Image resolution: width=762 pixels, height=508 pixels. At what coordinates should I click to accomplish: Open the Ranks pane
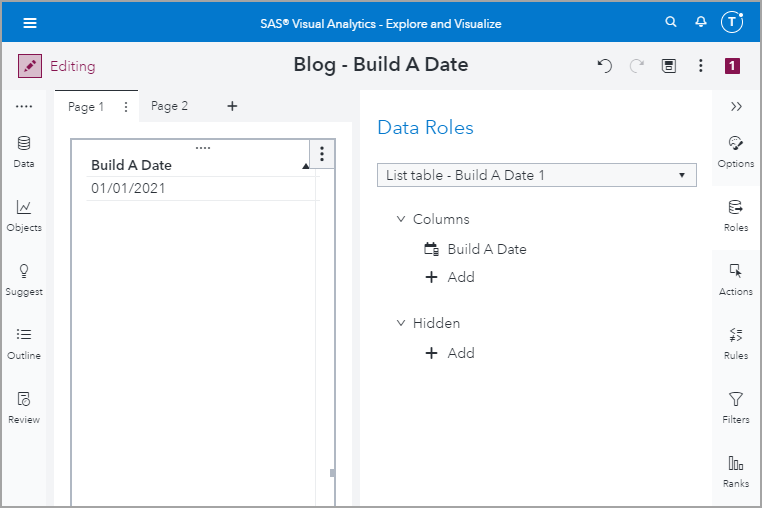pos(736,471)
